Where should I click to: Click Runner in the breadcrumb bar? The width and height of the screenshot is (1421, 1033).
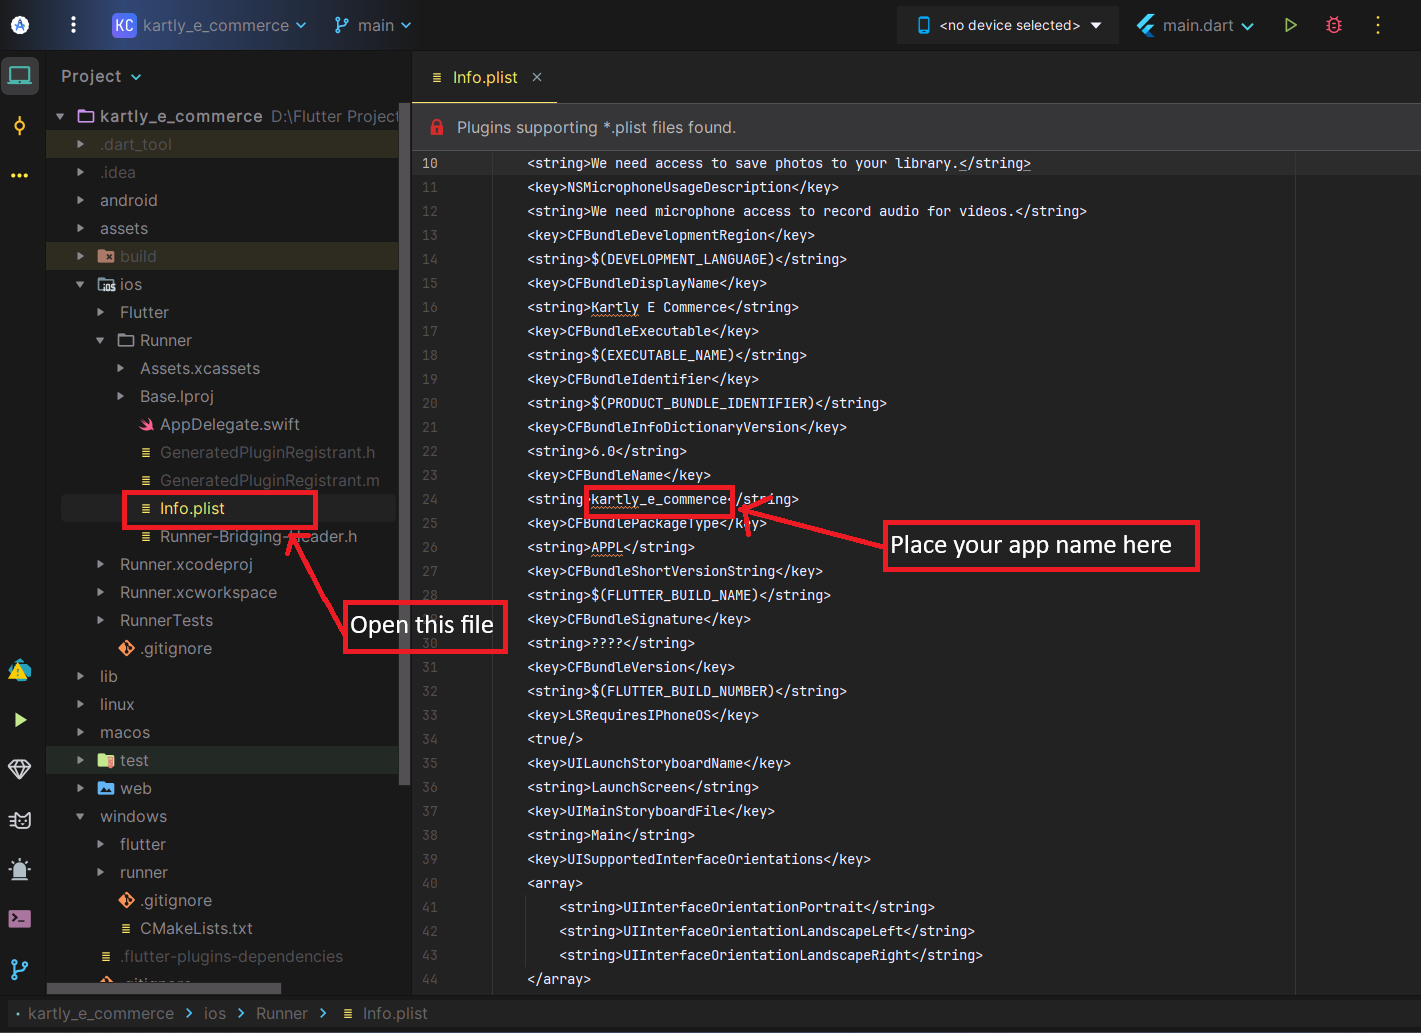(281, 1013)
